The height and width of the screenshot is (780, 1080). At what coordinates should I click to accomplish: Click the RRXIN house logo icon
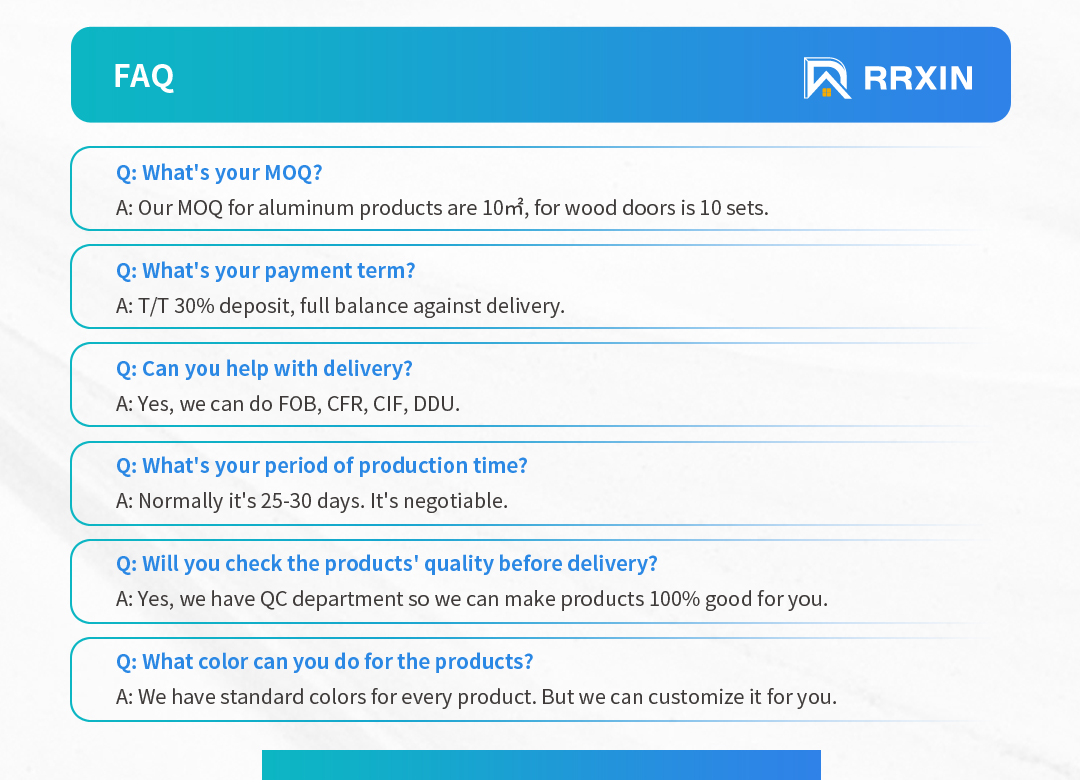[827, 78]
